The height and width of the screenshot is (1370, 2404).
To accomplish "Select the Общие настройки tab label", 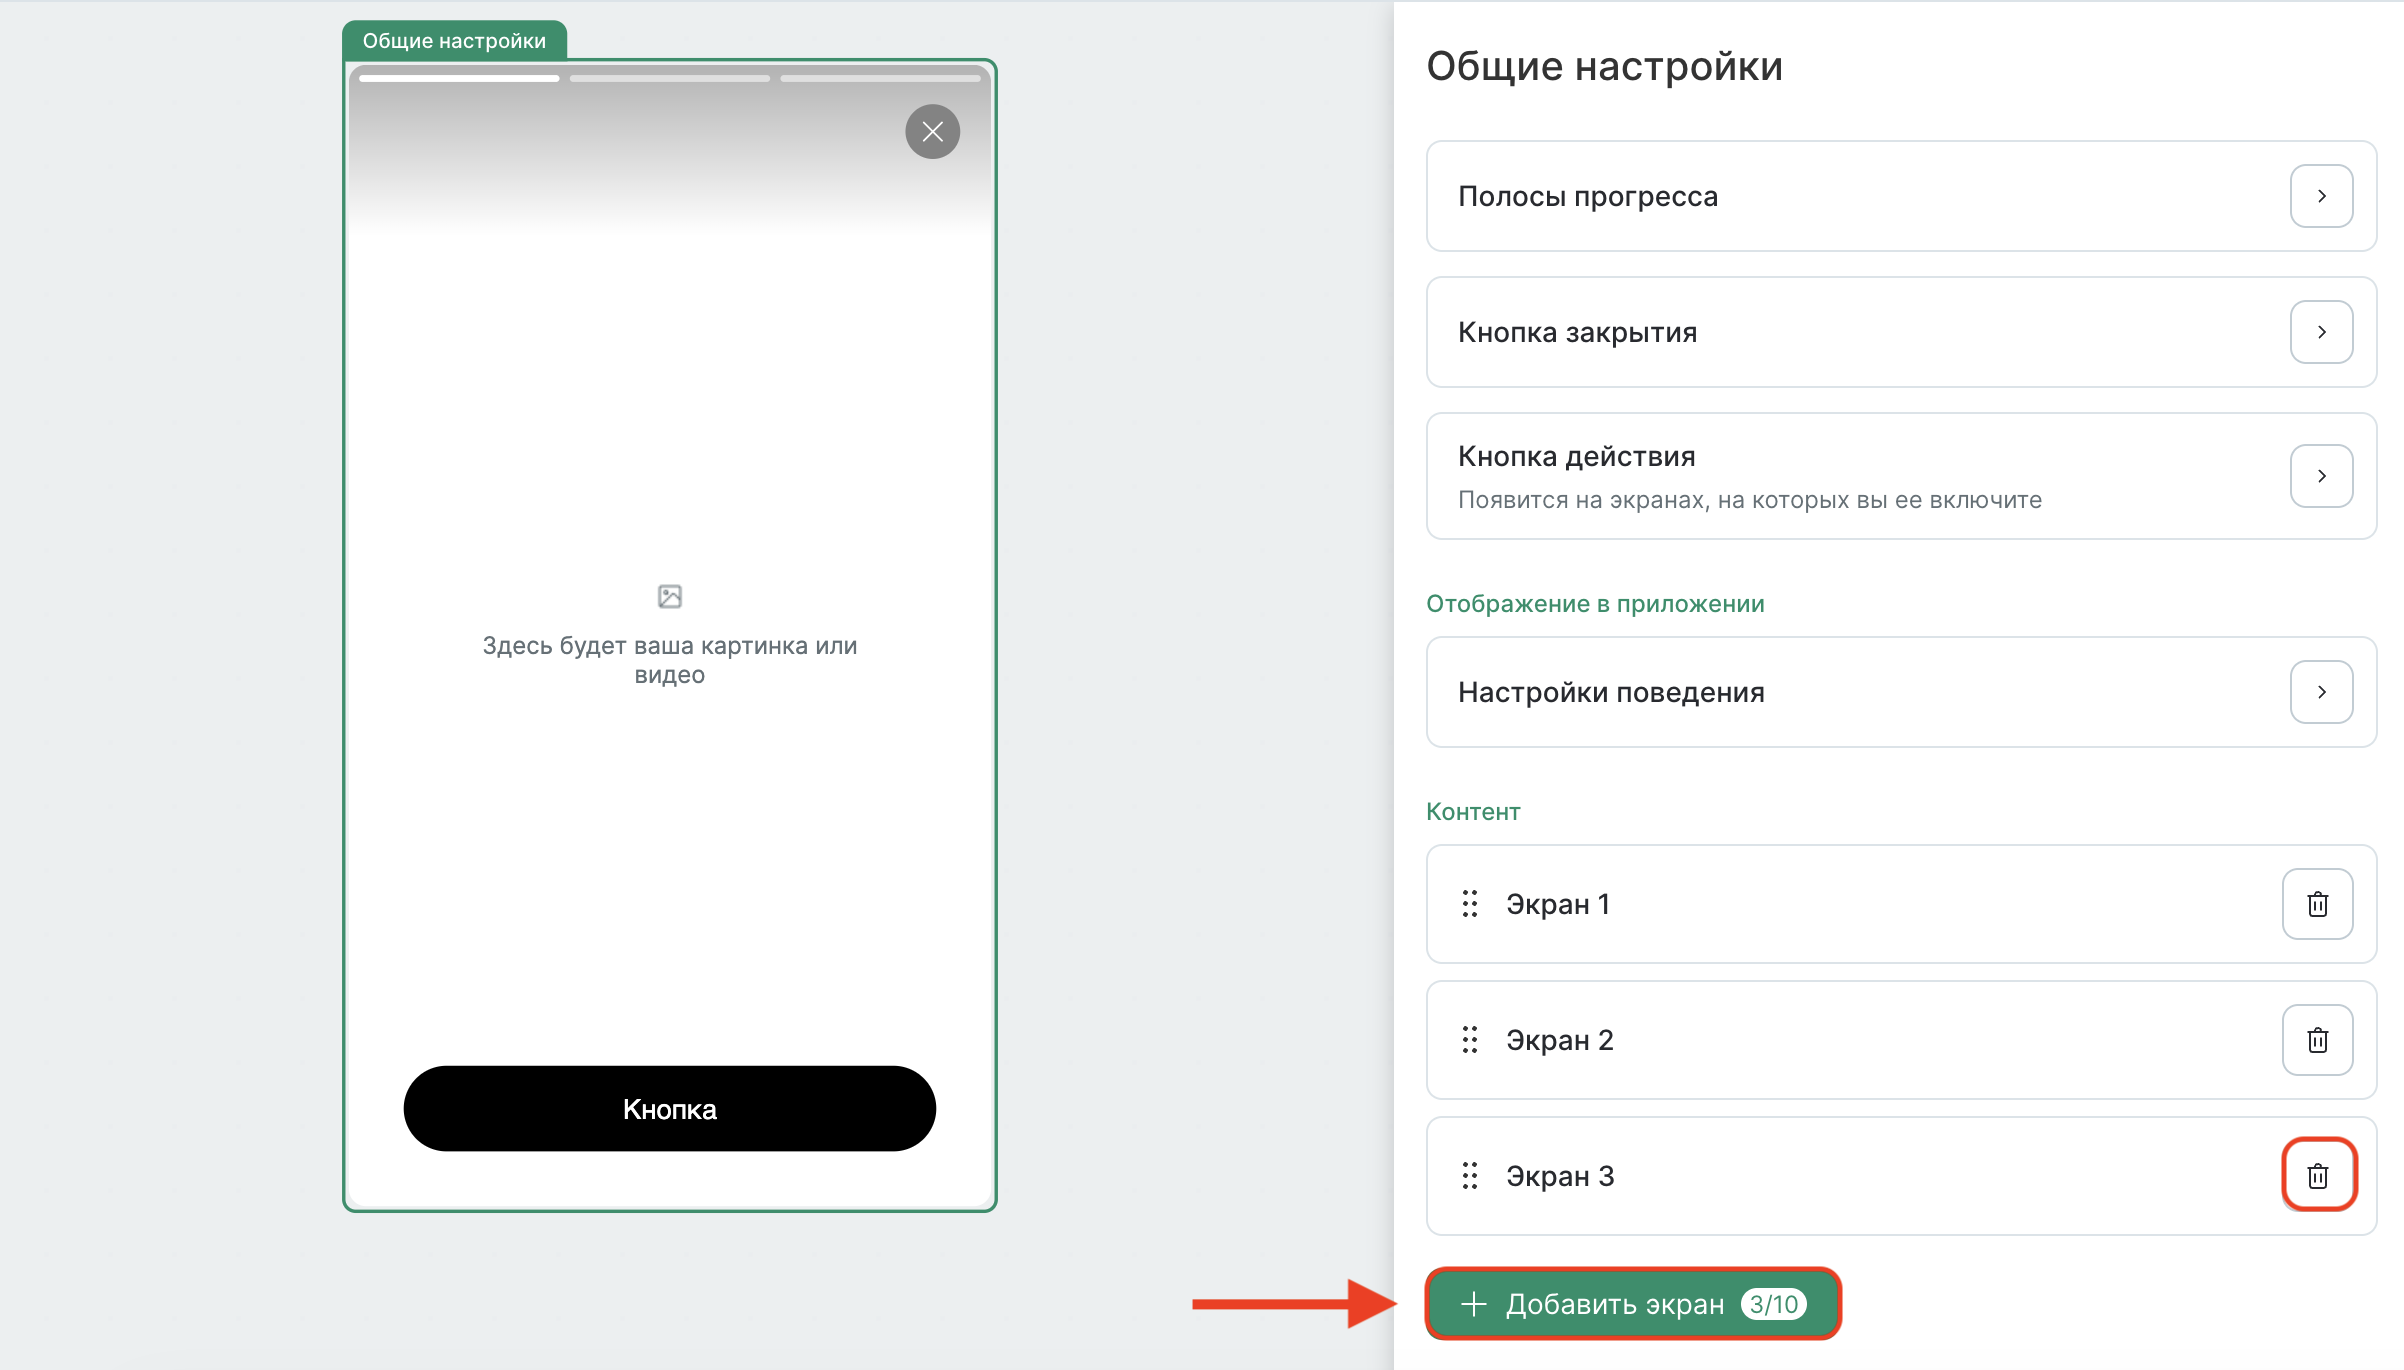I will 455,41.
